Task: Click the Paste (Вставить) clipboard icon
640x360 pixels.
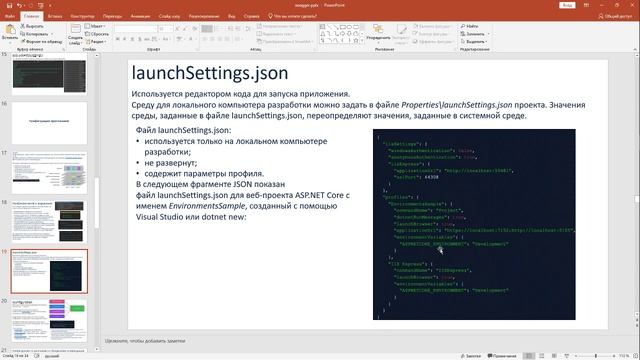Action: click(x=10, y=30)
